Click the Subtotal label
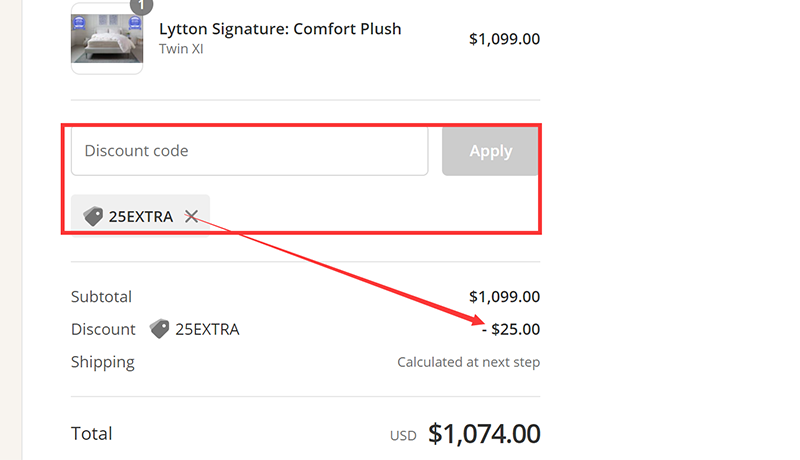Viewport: 800px width, 460px height. (x=101, y=297)
